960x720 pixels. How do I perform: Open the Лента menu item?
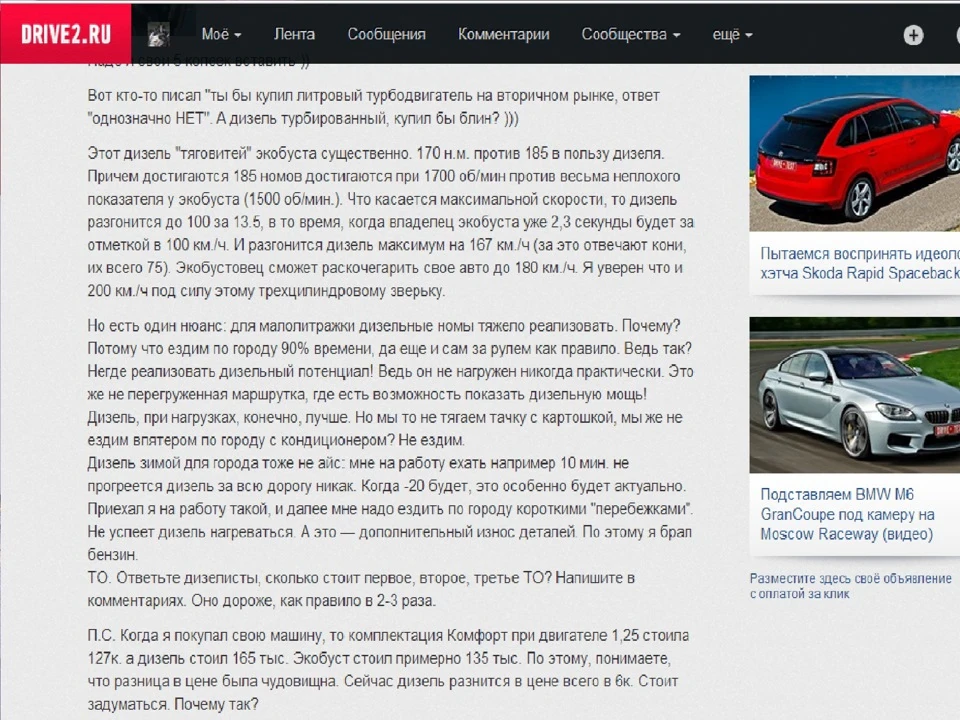point(294,34)
